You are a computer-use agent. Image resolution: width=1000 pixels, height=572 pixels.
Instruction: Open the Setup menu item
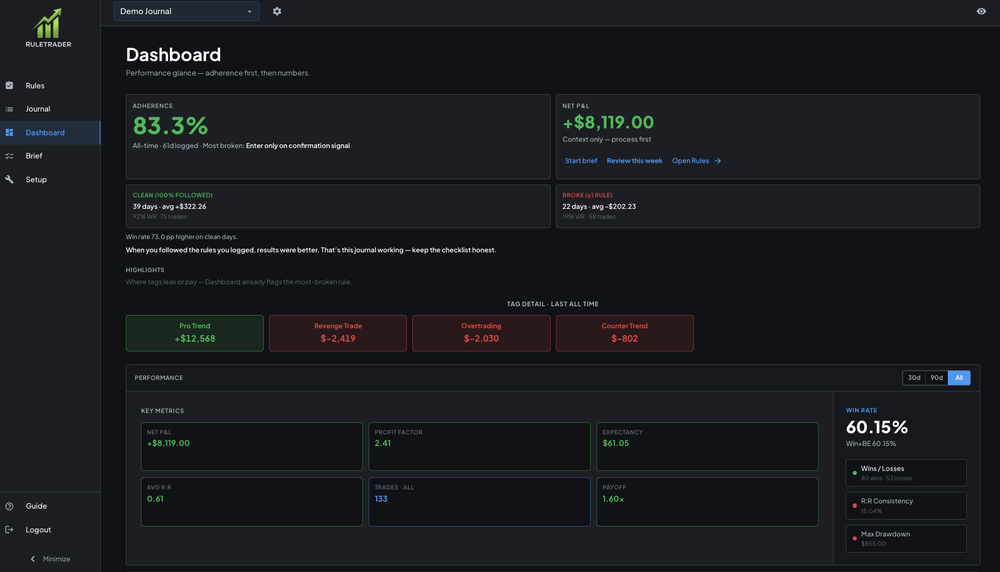(50, 179)
